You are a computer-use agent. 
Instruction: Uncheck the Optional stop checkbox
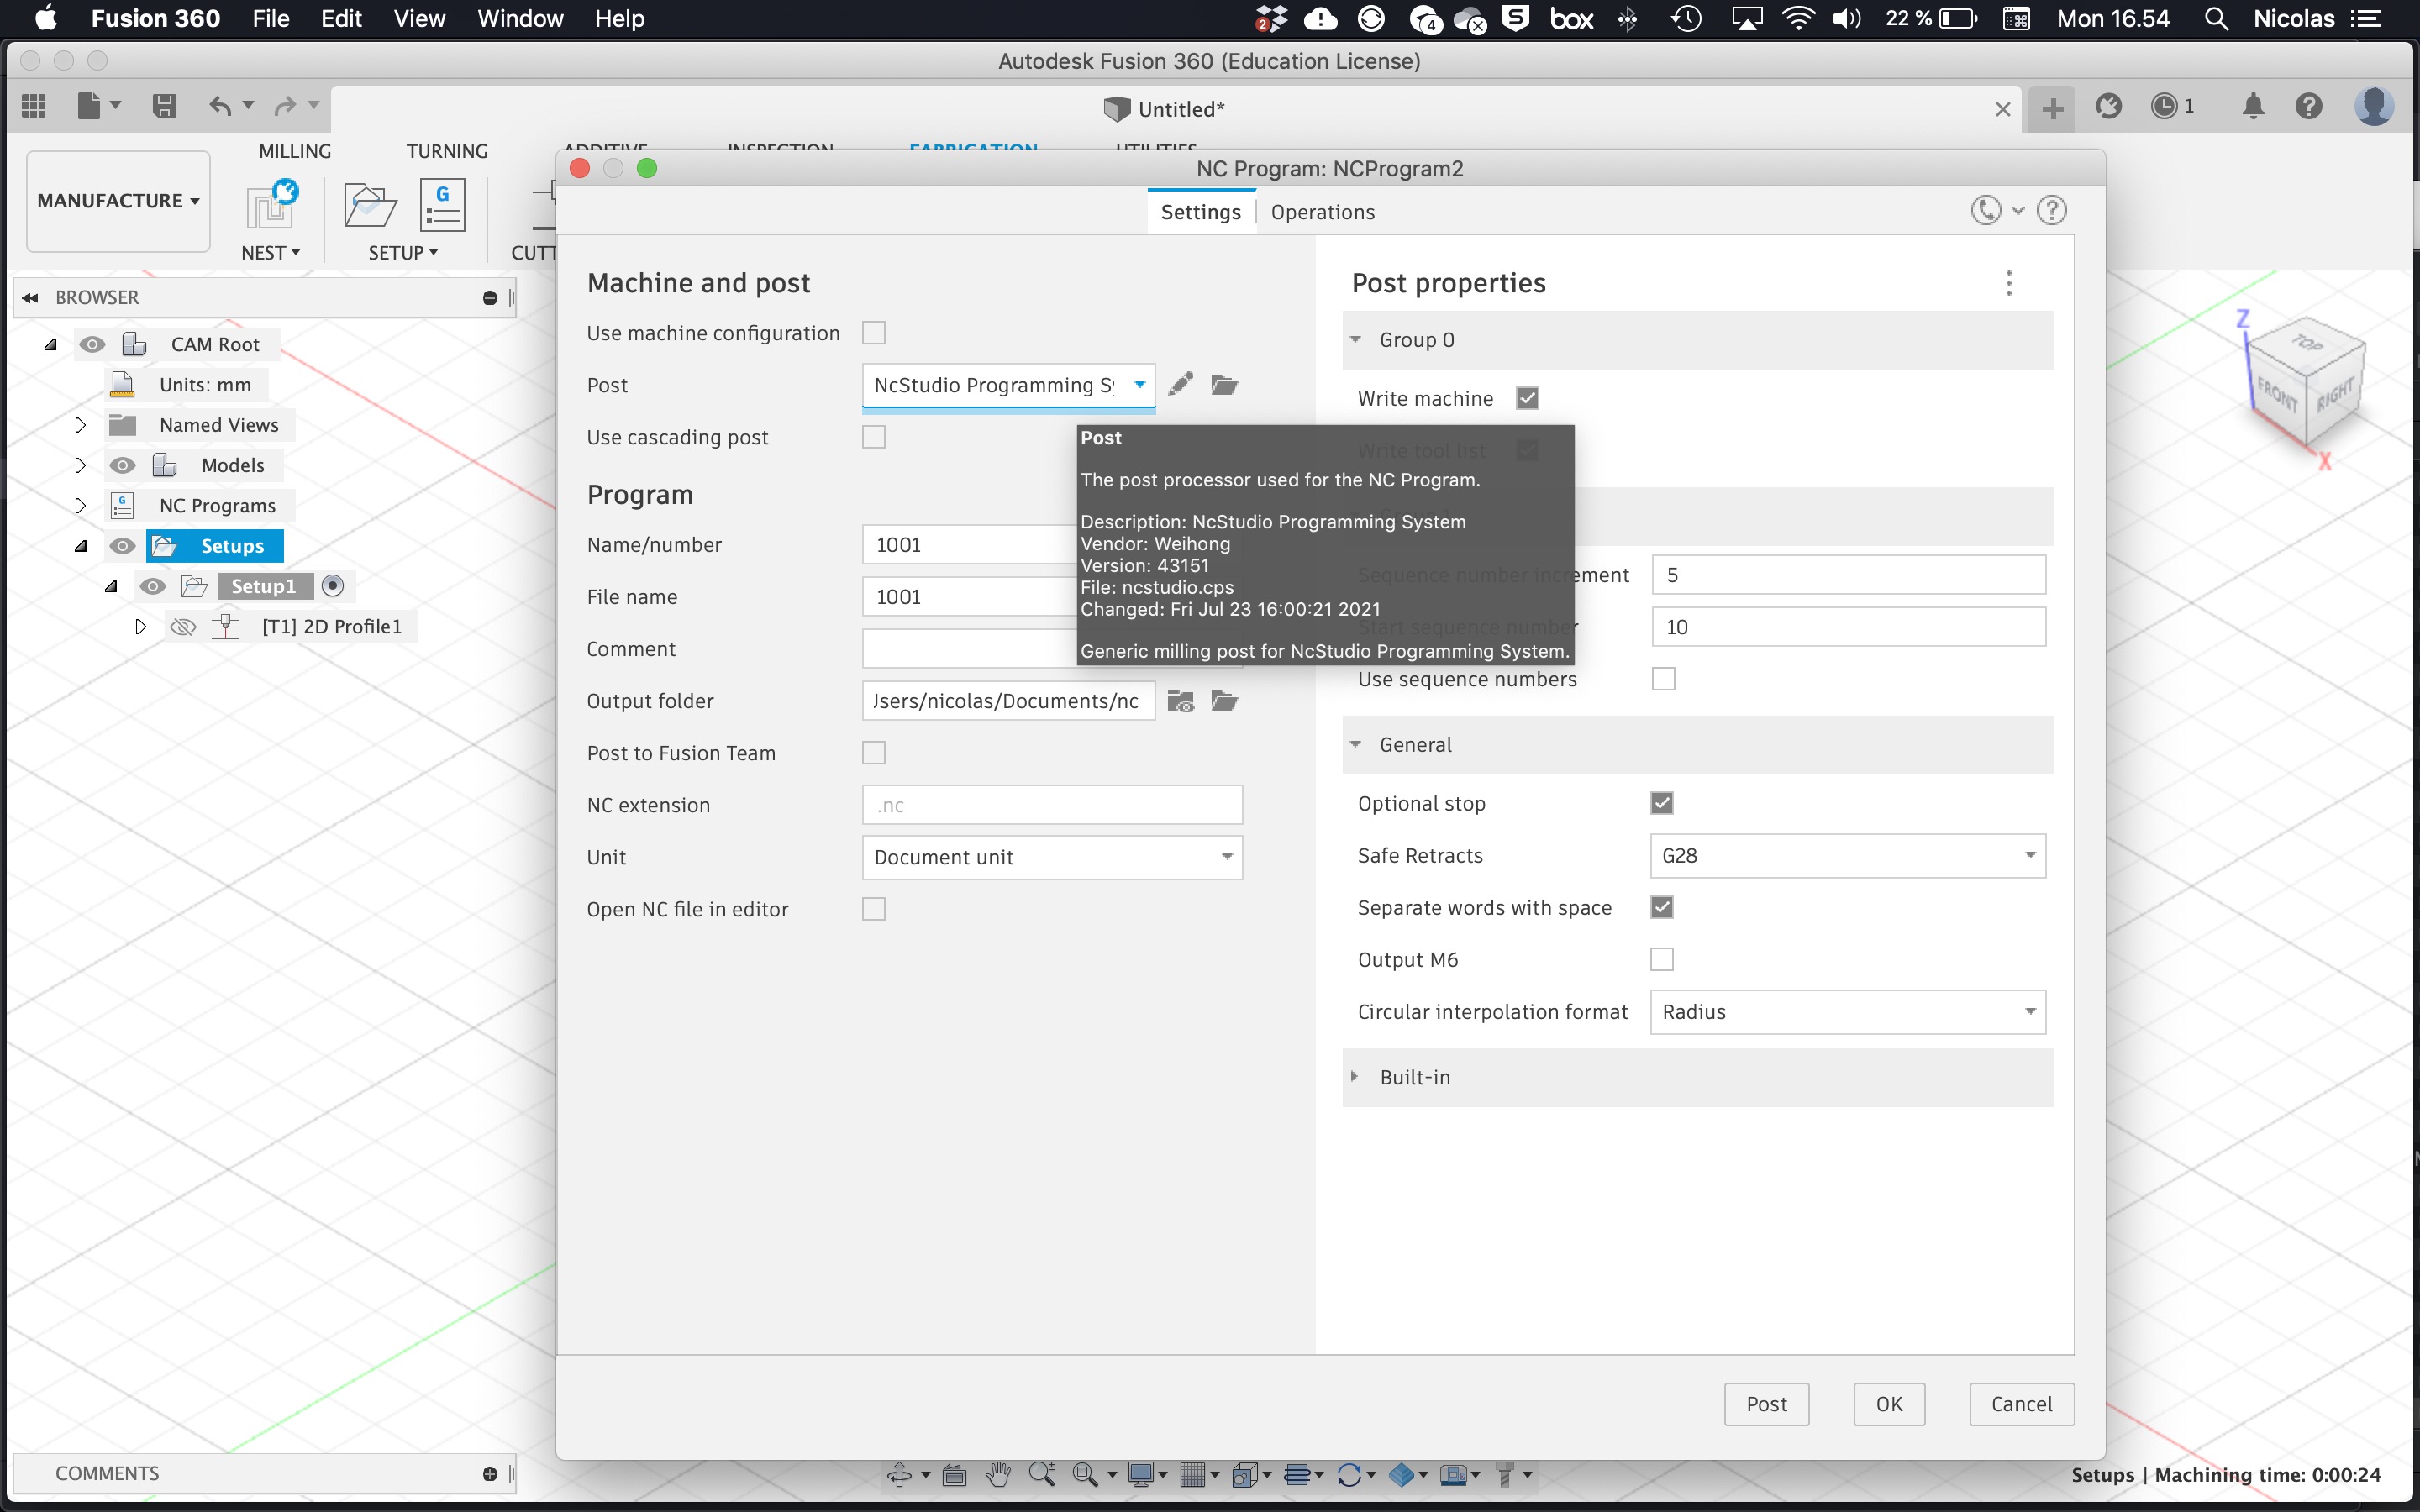(1662, 803)
